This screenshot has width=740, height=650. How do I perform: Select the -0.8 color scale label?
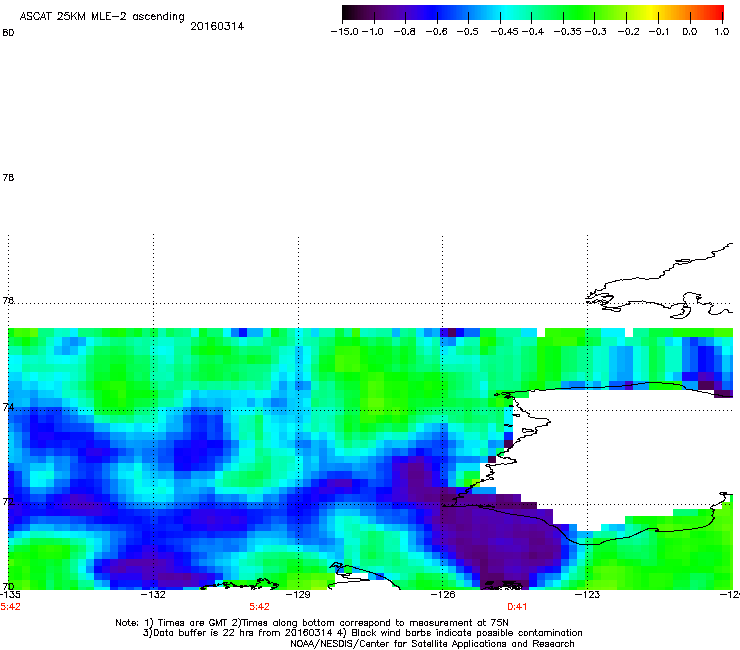(404, 32)
